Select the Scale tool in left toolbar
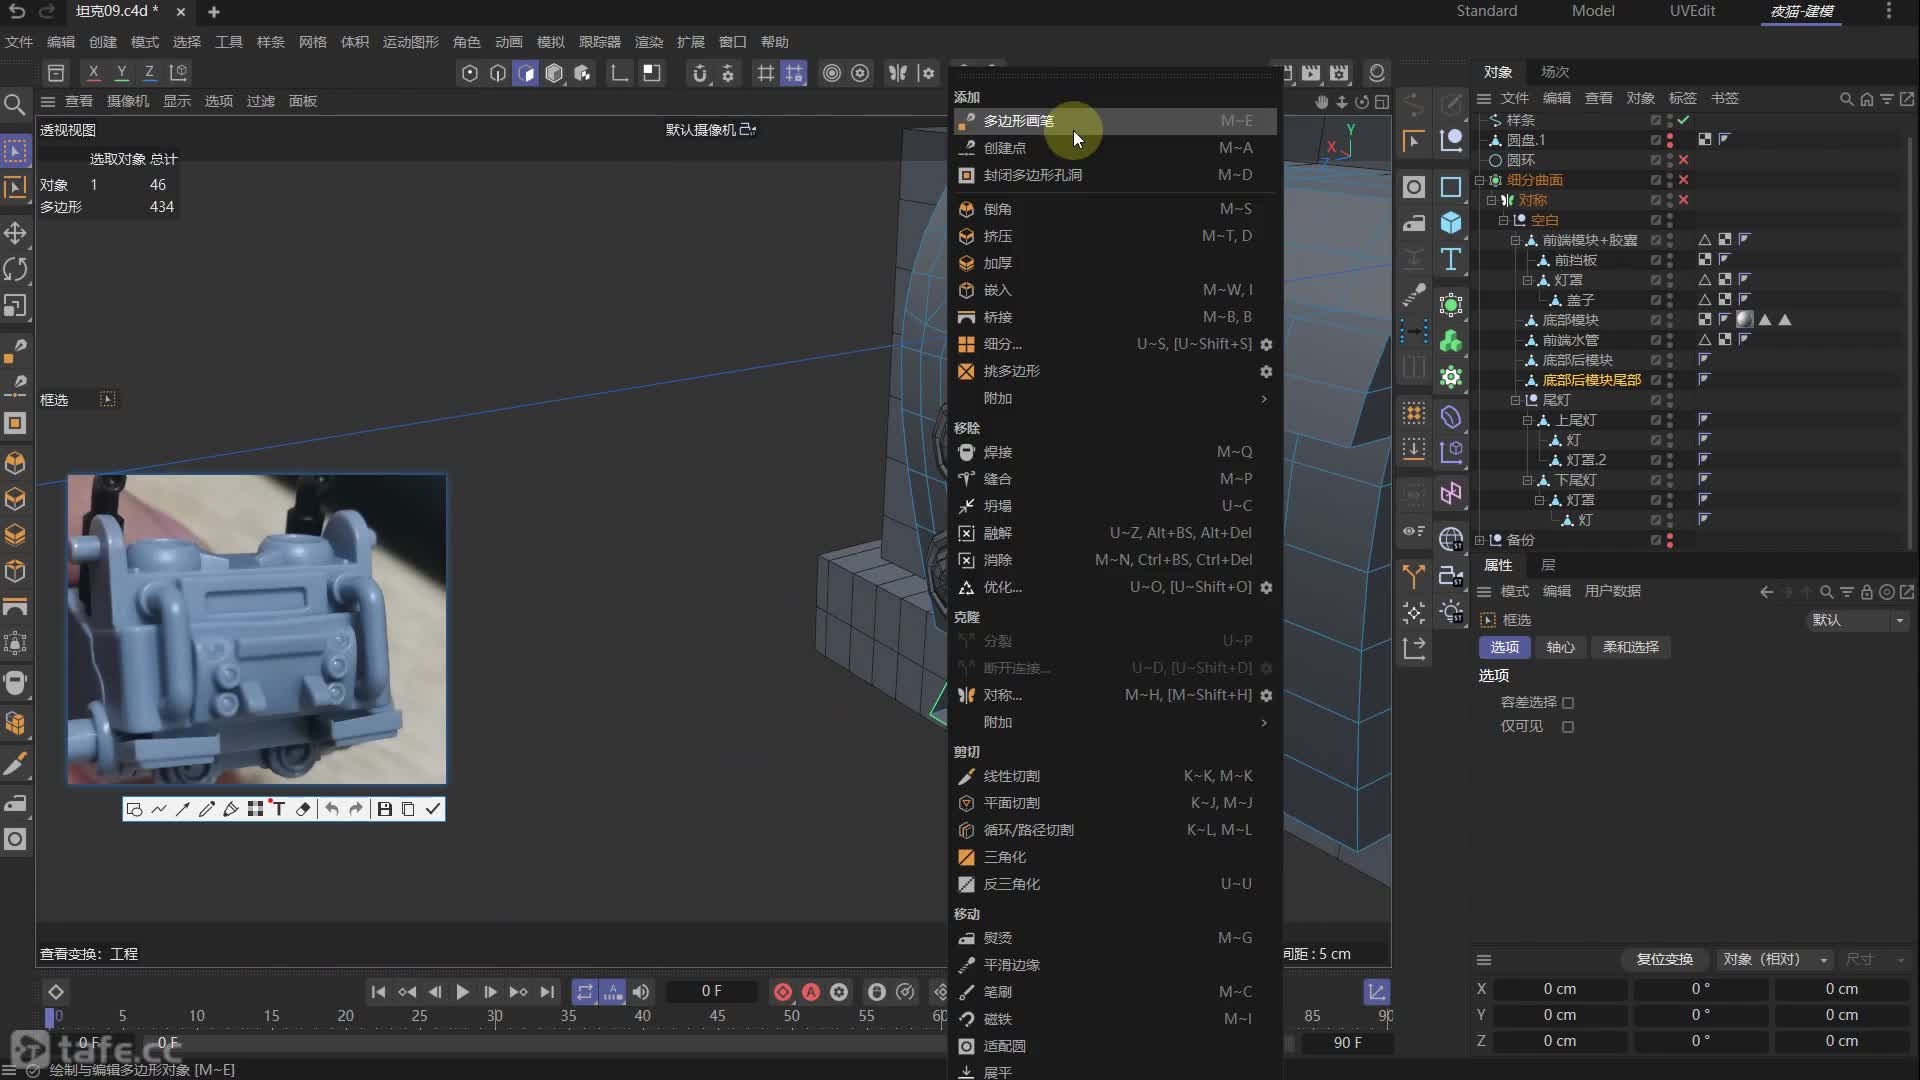This screenshot has height=1080, width=1920. (15, 305)
